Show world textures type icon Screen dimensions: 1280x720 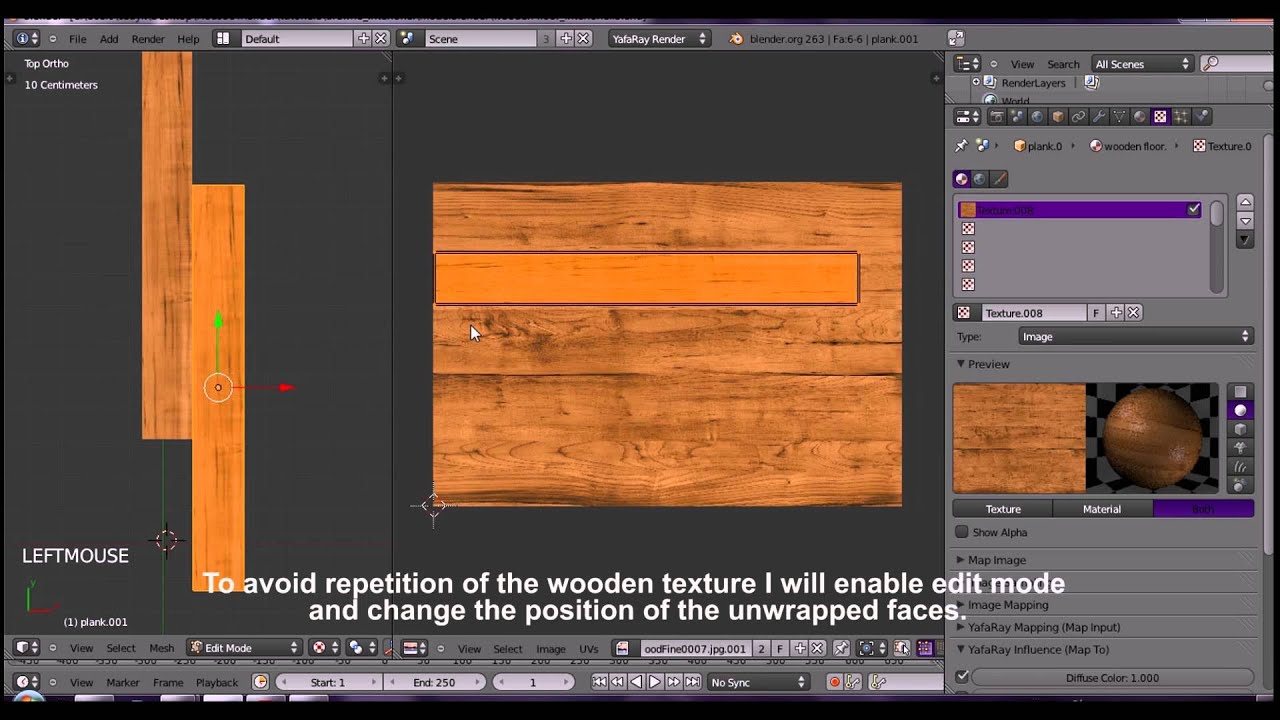[980, 179]
